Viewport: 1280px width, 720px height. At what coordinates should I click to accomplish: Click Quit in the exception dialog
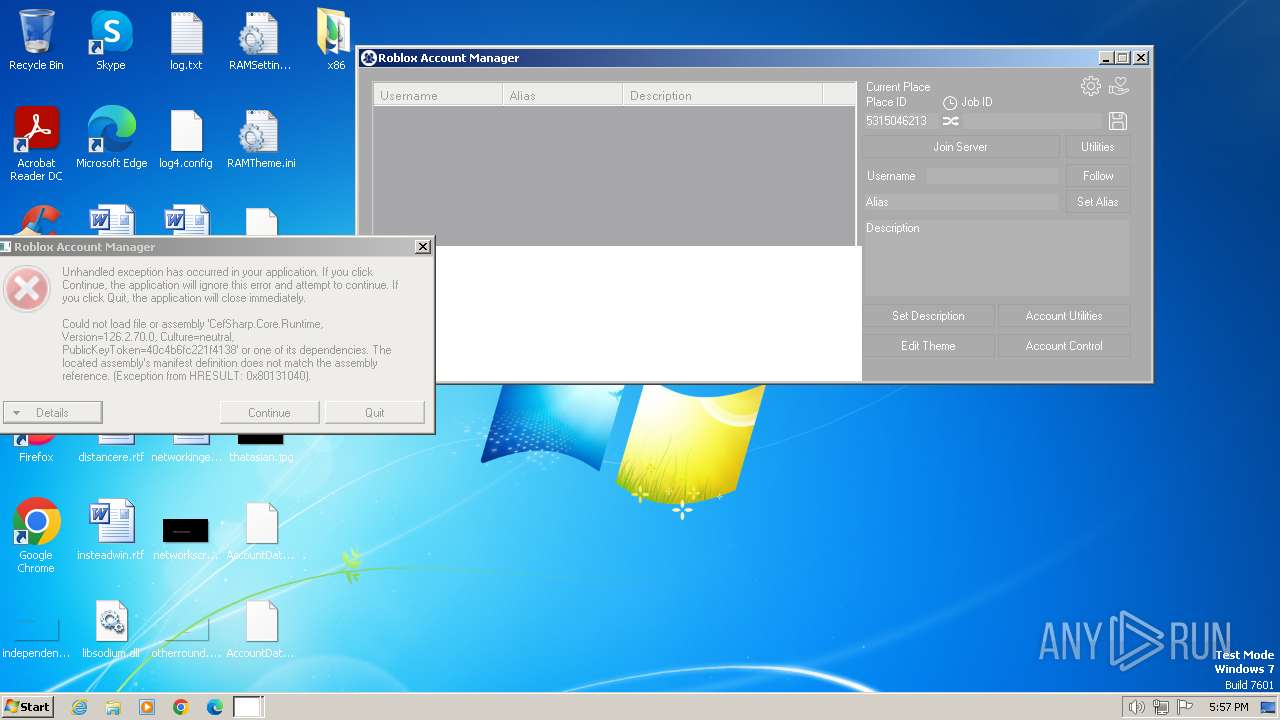[x=375, y=412]
